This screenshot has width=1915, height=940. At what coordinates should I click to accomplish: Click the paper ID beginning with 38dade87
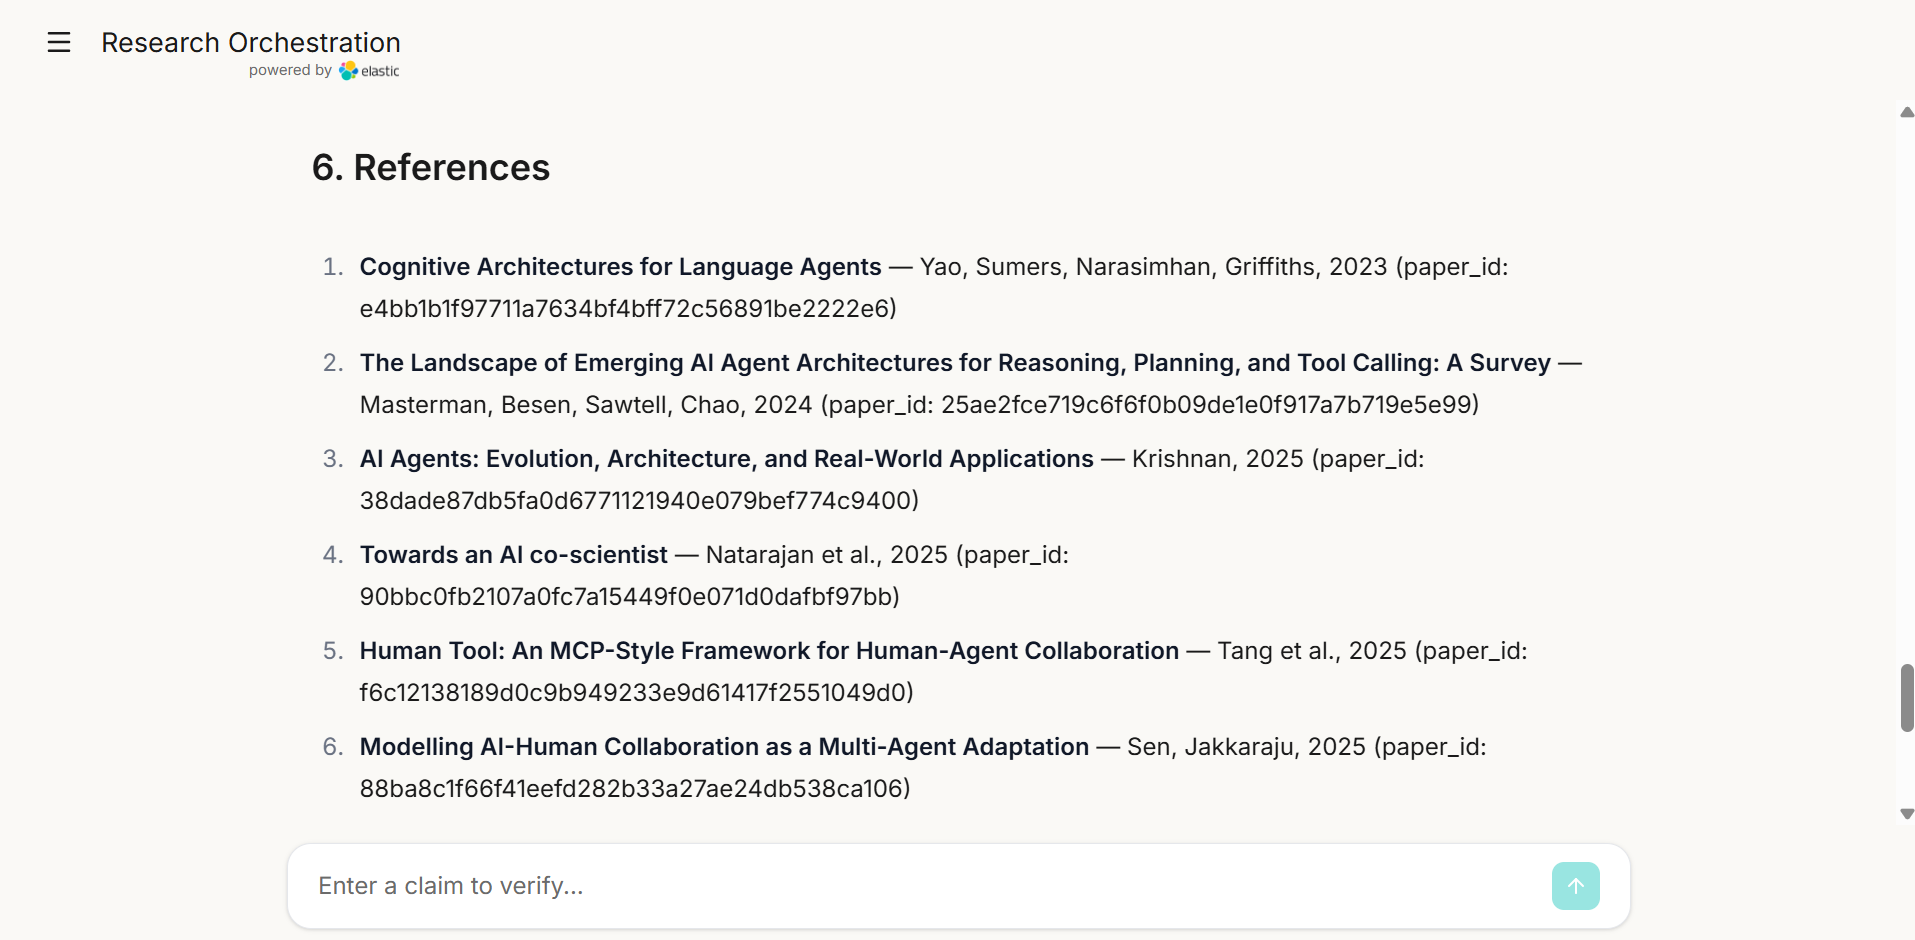(x=635, y=501)
